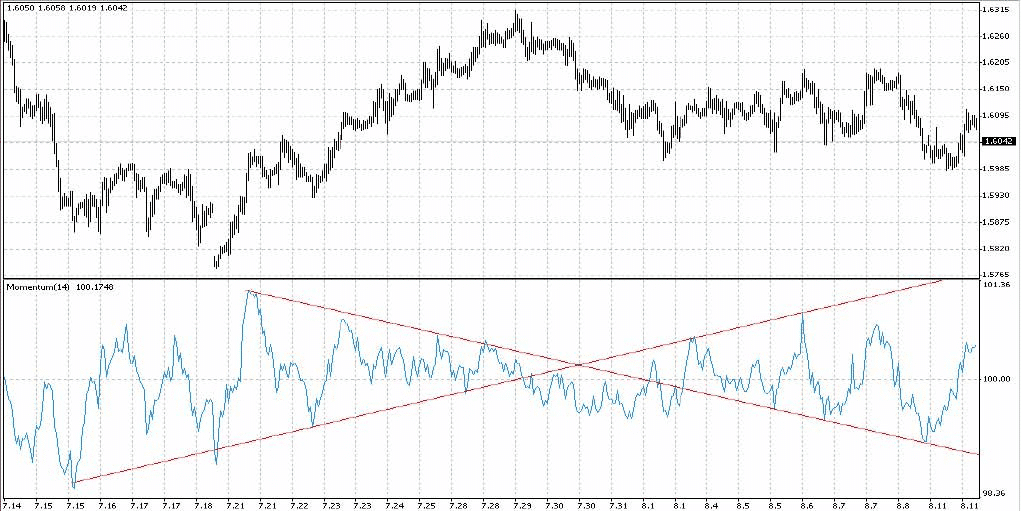Screen dimensions: 1021x511
Task: Select the current price tag 1.6042
Action: coord(996,142)
